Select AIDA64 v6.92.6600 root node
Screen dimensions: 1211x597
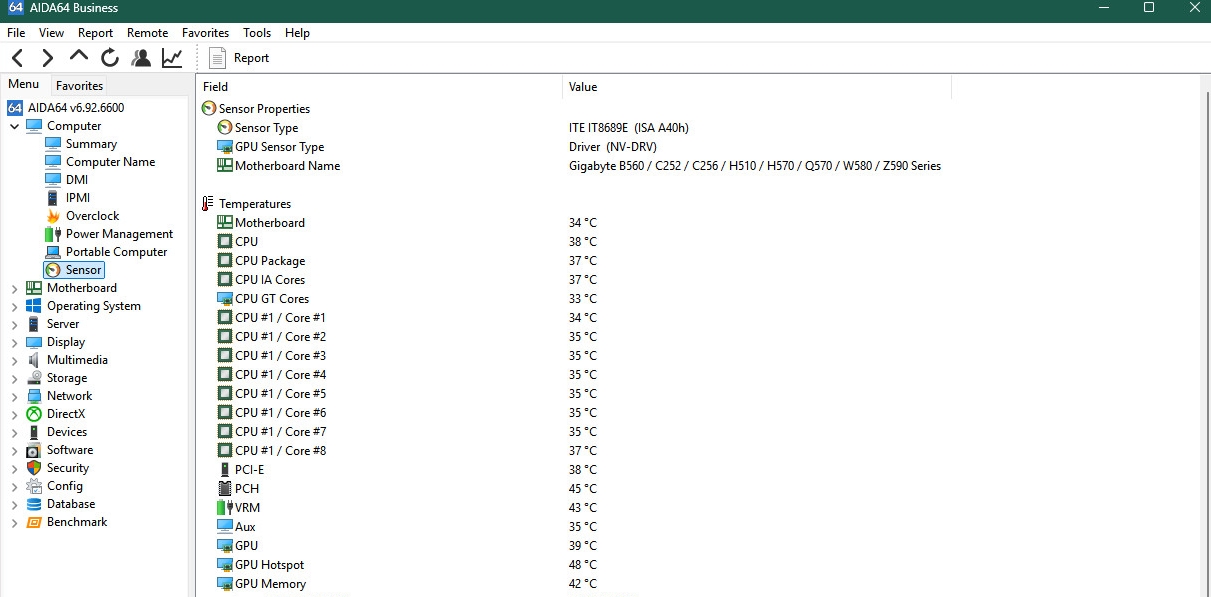(76, 108)
